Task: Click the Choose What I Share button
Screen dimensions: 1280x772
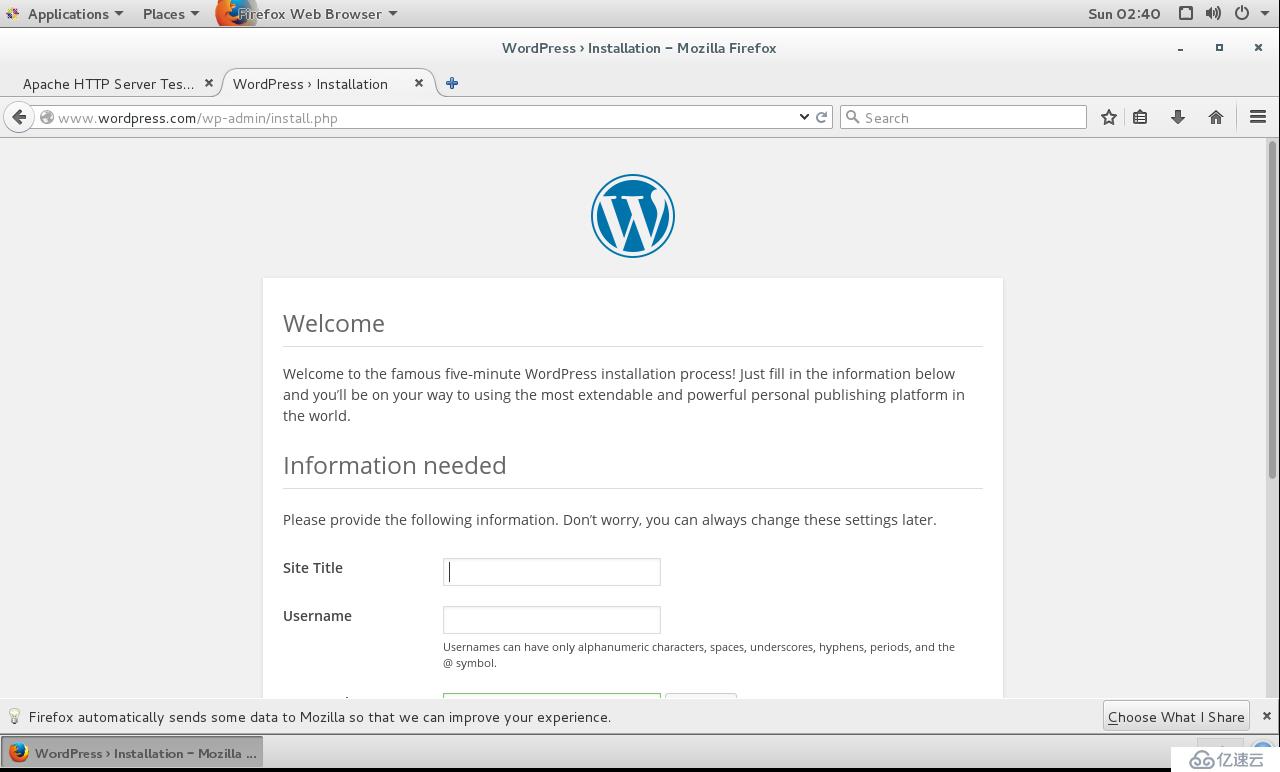Action: pos(1176,716)
